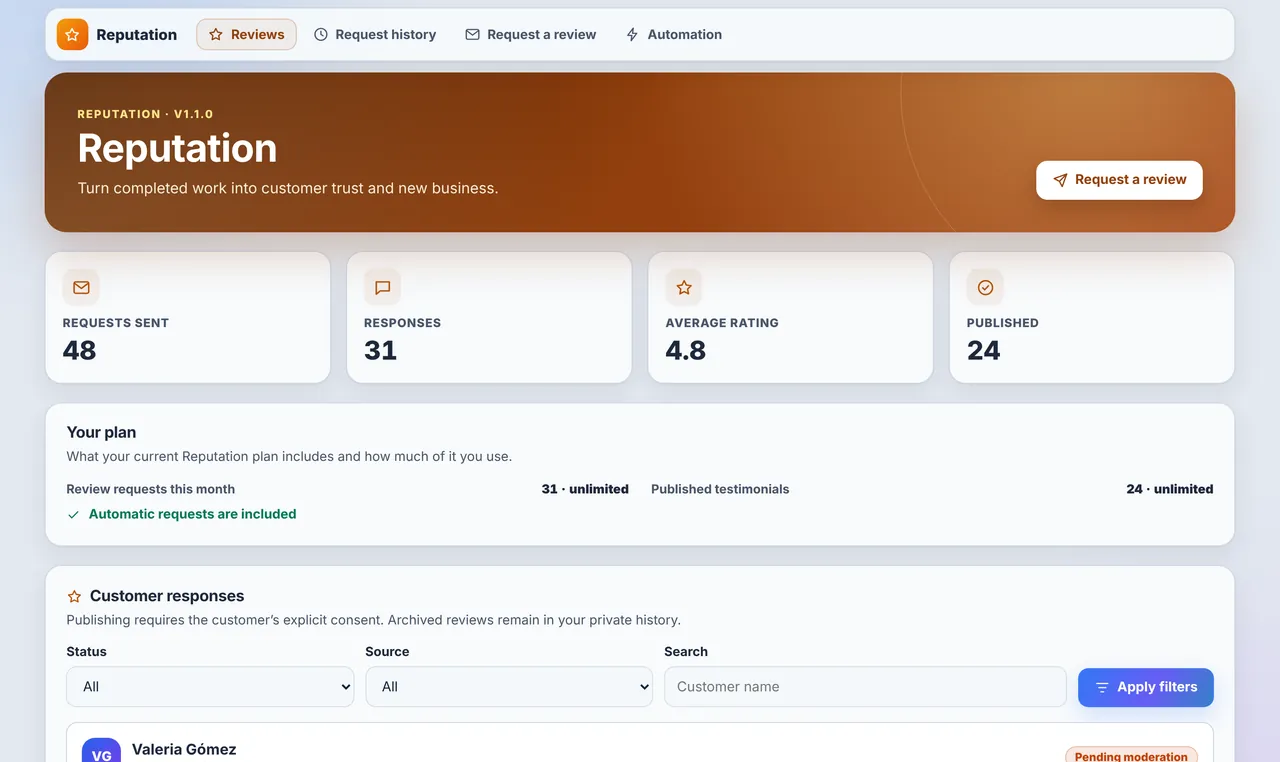Viewport: 1280px width, 762px height.
Task: Apply filters to customer responses
Action: click(x=1146, y=687)
